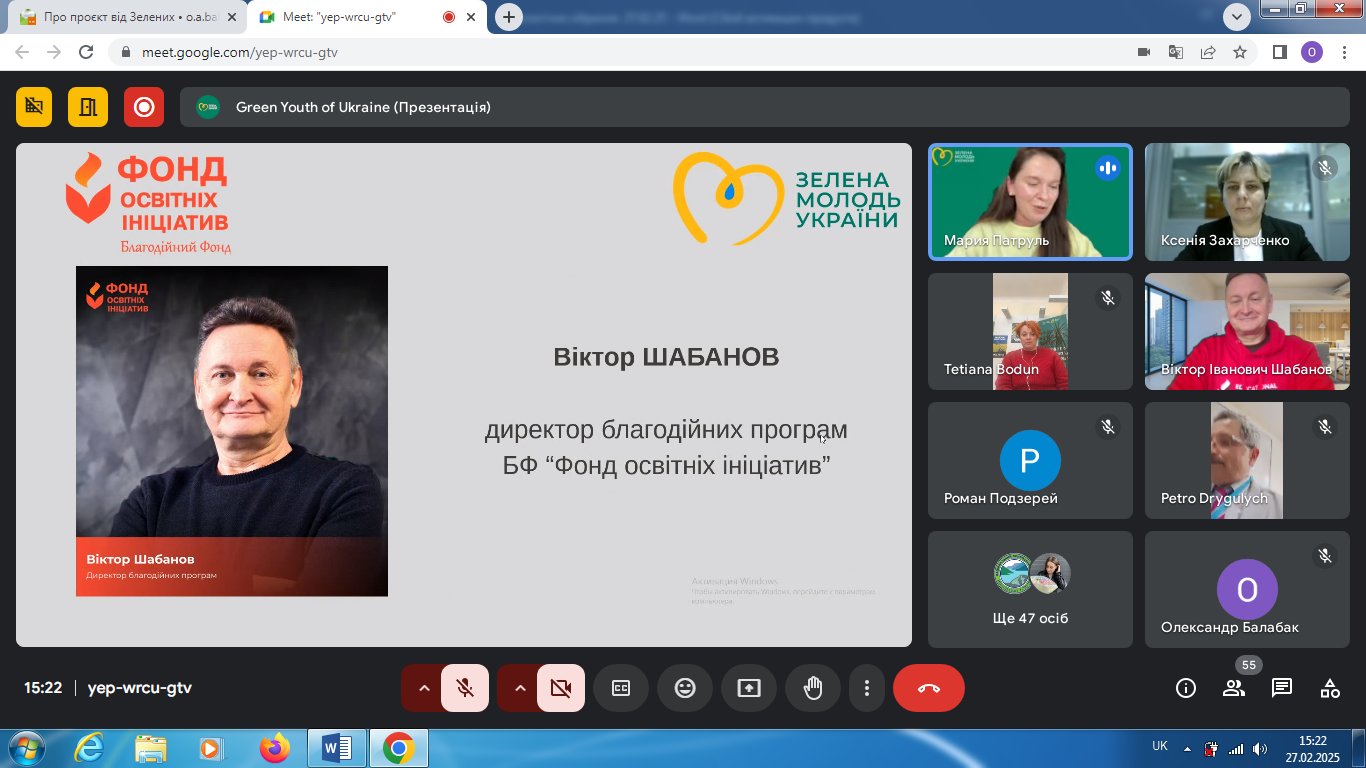
Task: Click muted mic icon on Petro Drygulych tile
Action: pyautogui.click(x=1325, y=427)
